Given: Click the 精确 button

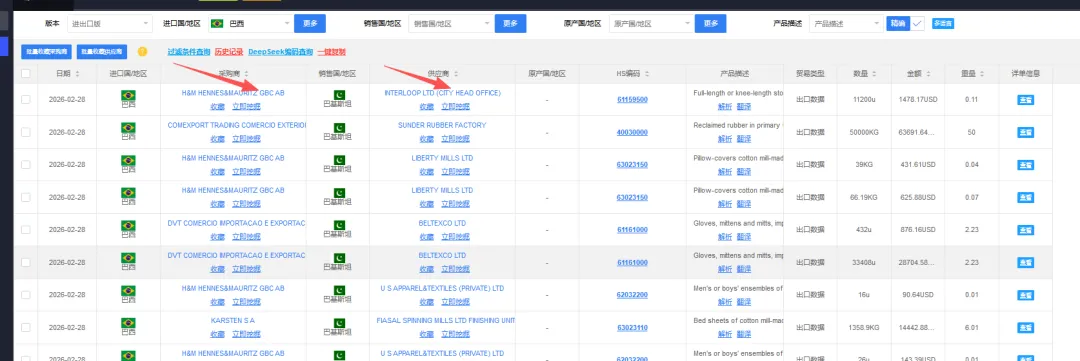Looking at the screenshot, I should pyautogui.click(x=898, y=23).
